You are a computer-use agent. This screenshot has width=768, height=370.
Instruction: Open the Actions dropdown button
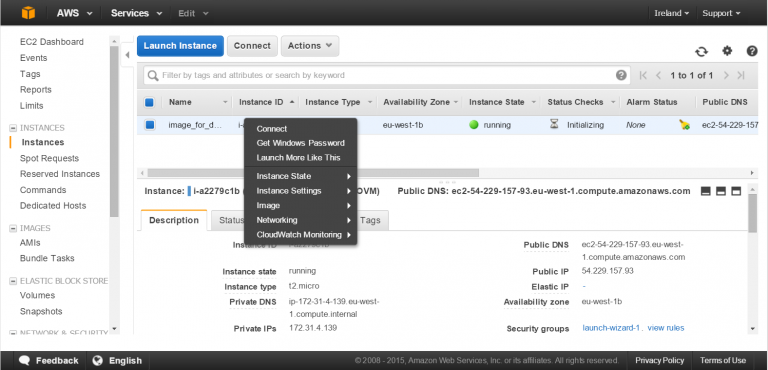(x=310, y=46)
